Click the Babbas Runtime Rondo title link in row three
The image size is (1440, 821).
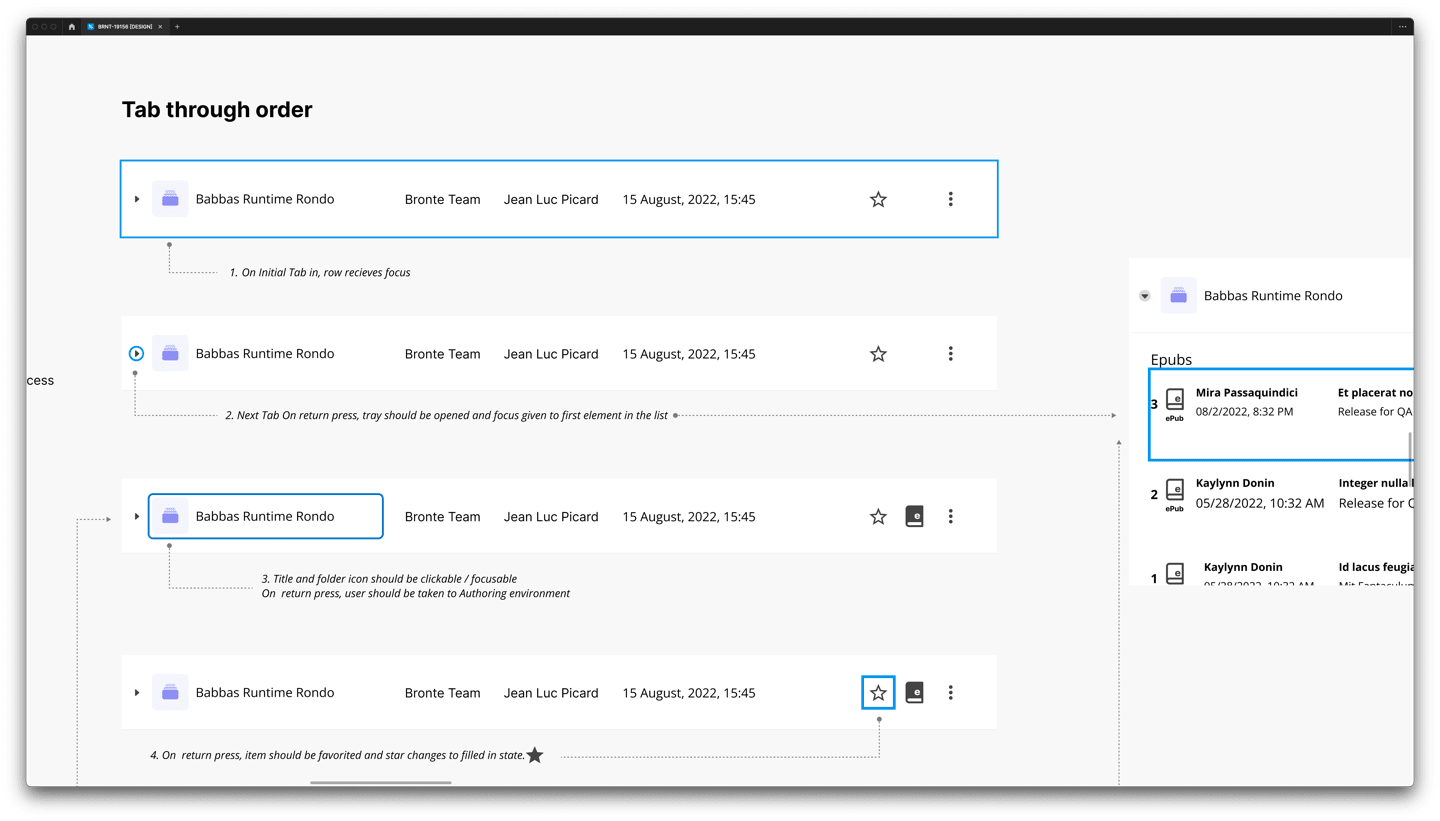[x=265, y=516]
